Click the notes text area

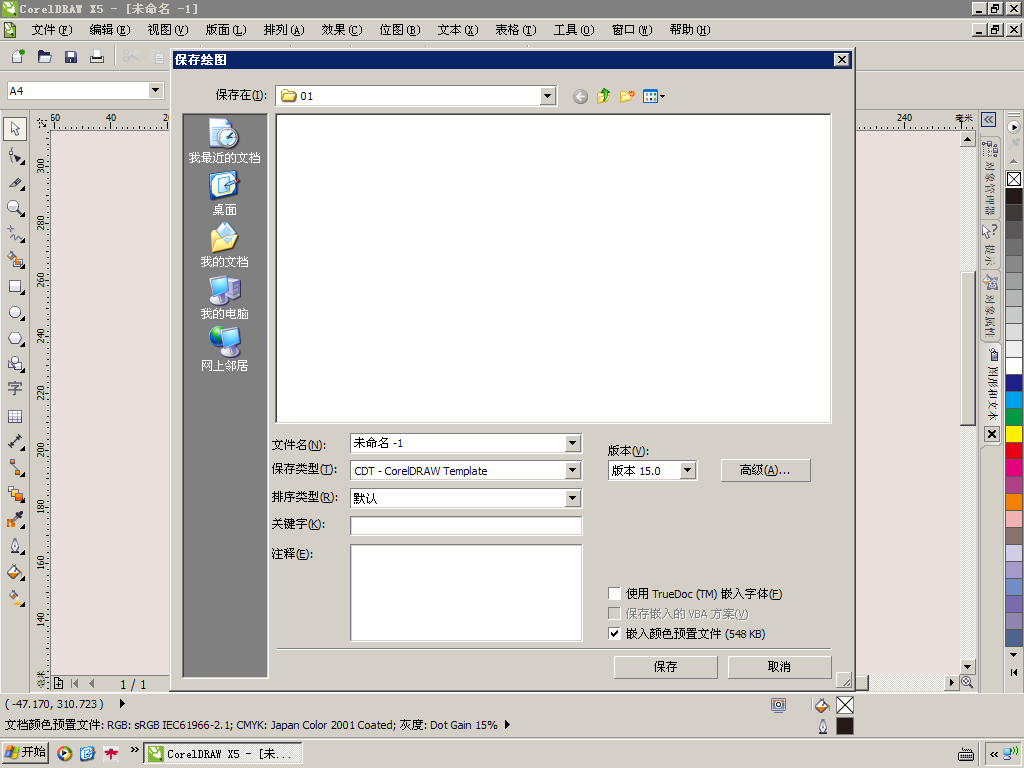pyautogui.click(x=466, y=593)
